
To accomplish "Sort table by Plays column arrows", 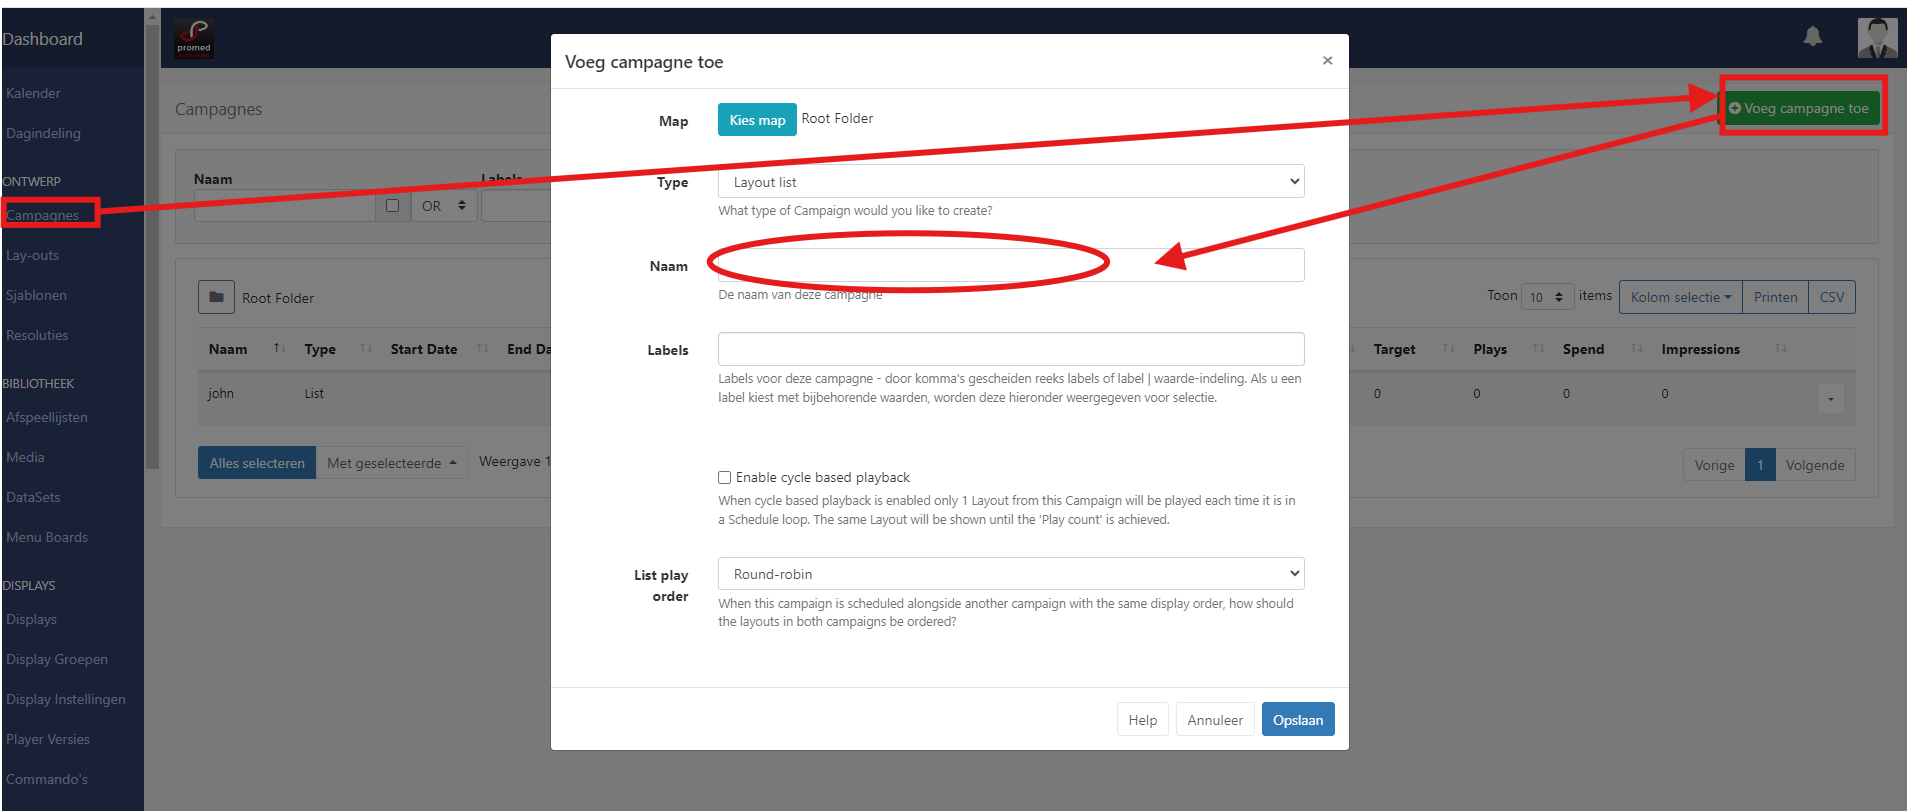I will pos(1538,348).
